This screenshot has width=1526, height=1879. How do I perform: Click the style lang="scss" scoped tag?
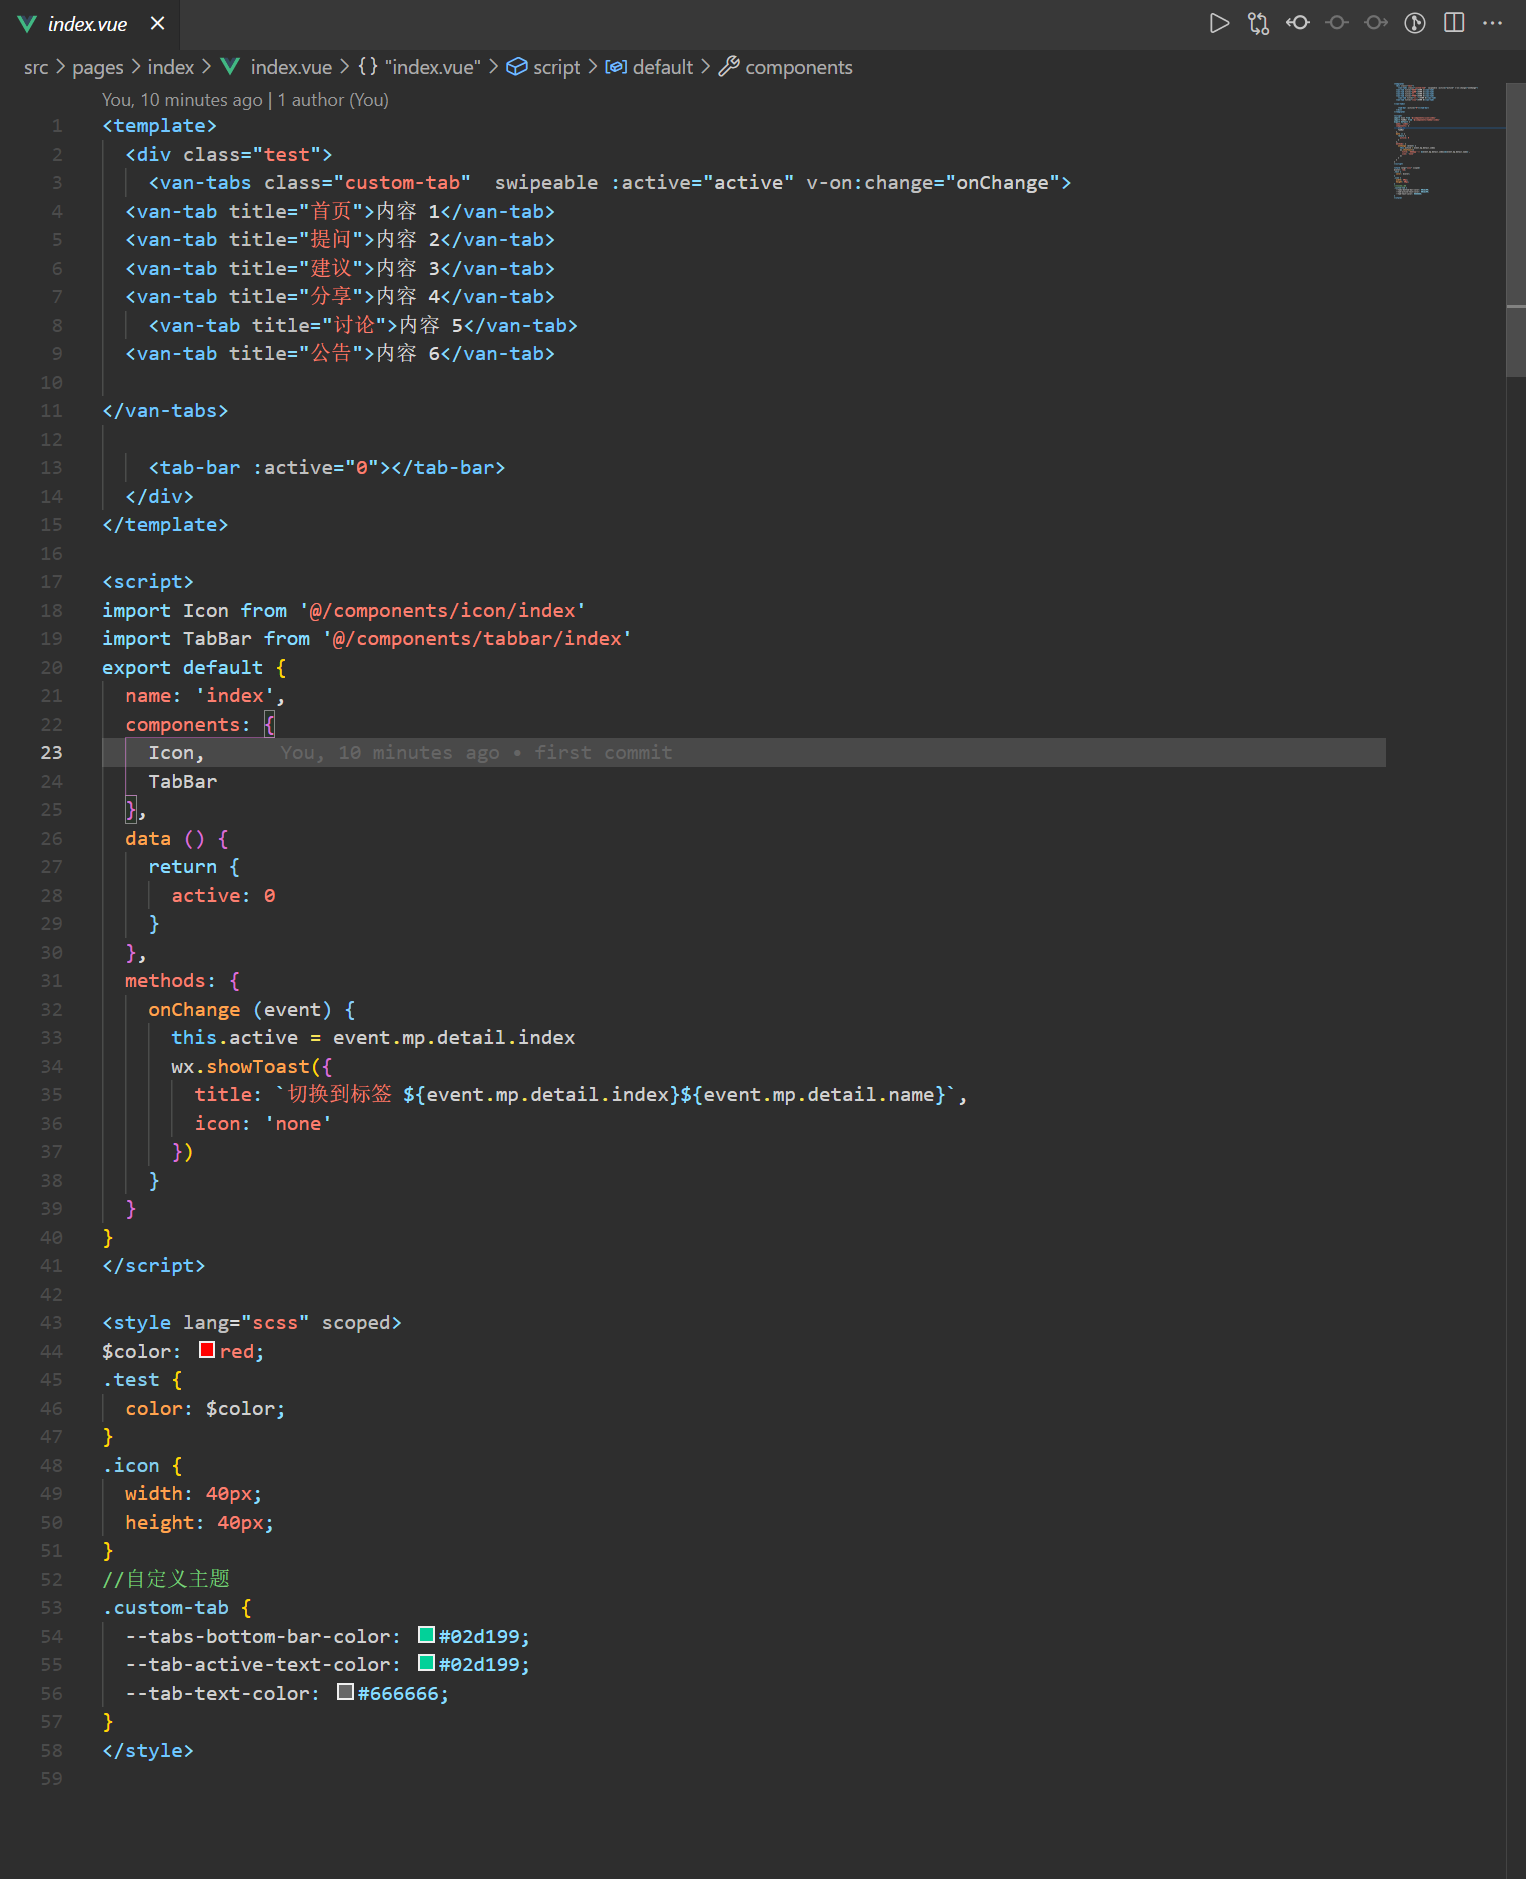(x=251, y=1323)
